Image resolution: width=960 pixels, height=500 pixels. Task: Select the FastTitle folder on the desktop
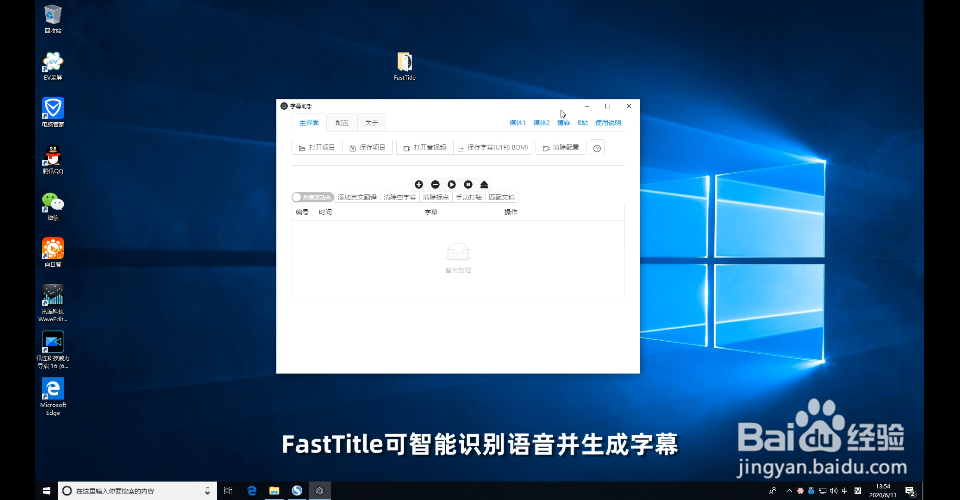pos(404,66)
